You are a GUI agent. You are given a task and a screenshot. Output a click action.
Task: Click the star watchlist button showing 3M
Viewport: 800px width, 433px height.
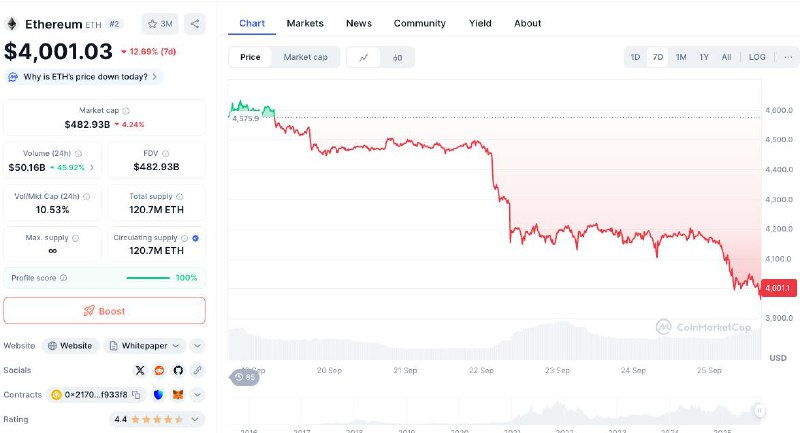point(161,23)
